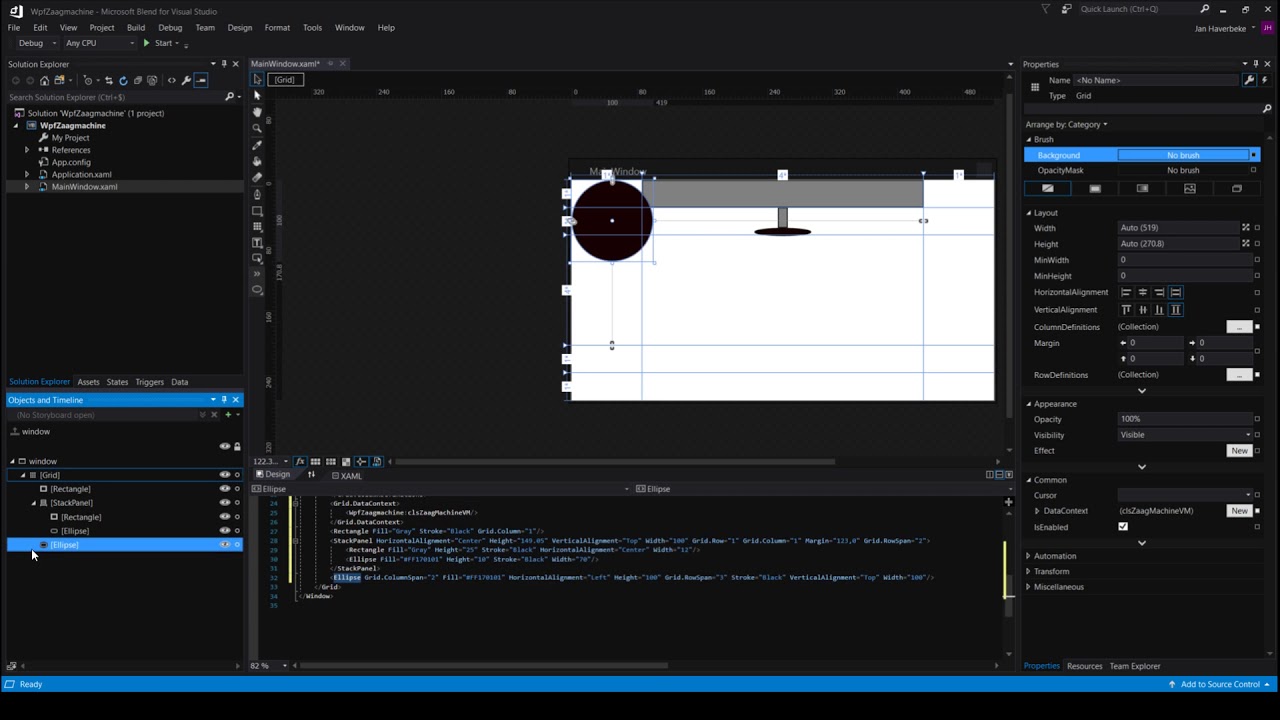
Task: Click Collapse All icon in Solution Explorer
Action: [x=138, y=80]
